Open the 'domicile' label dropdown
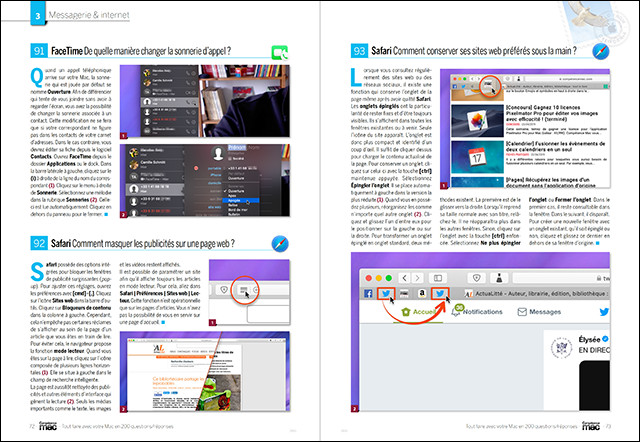Image resolution: width=640 pixels, height=442 pixels. point(215,183)
